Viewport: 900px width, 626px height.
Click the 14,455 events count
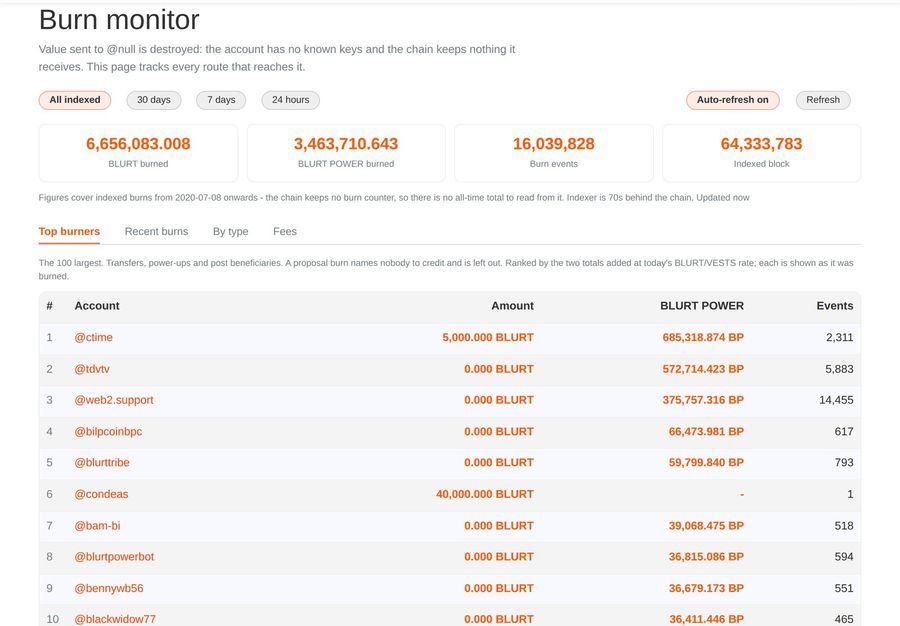(x=836, y=400)
